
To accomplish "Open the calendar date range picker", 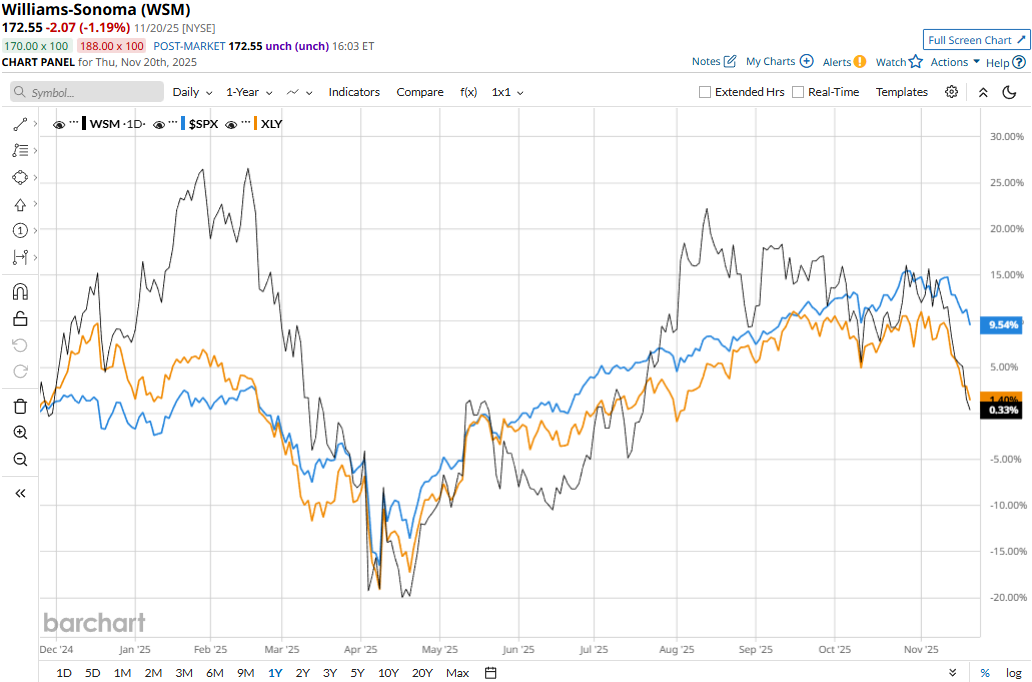I will (490, 673).
